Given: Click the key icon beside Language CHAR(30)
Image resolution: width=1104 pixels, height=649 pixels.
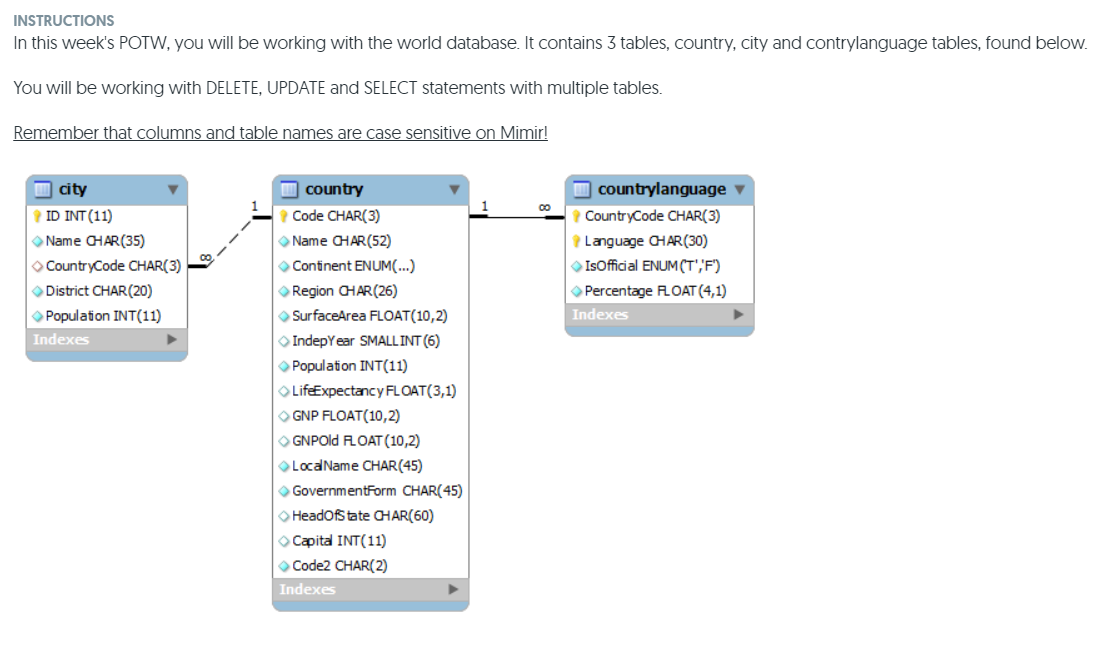Looking at the screenshot, I should tap(577, 241).
